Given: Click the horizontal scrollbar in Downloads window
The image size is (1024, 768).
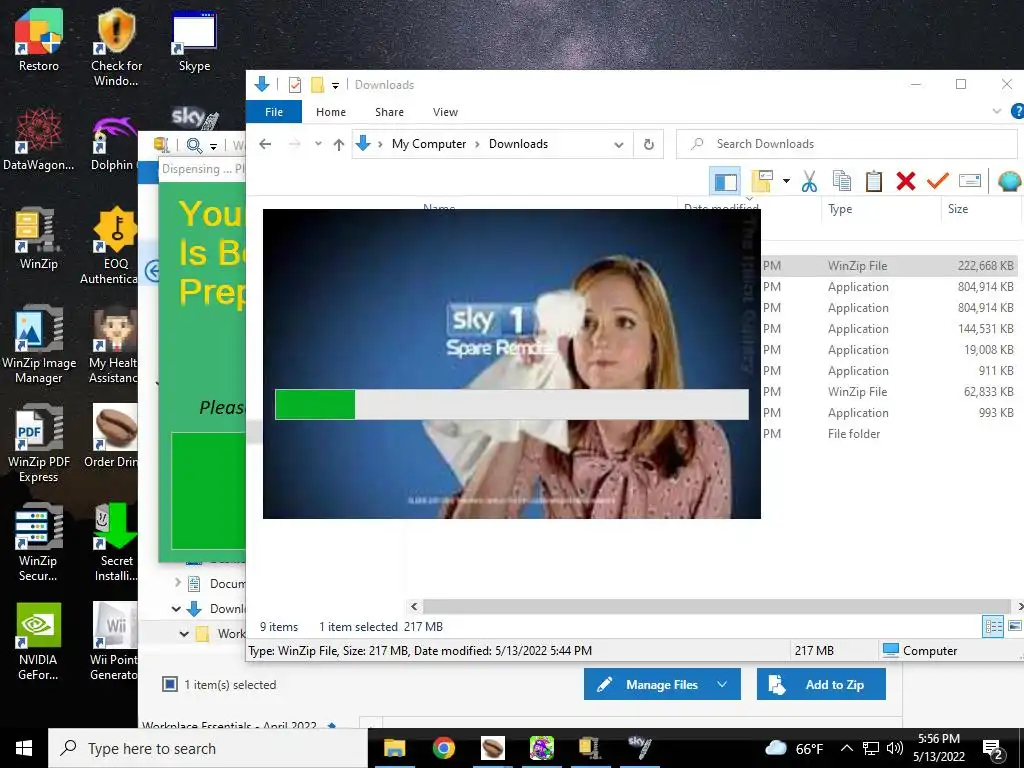Looking at the screenshot, I should point(716,607).
